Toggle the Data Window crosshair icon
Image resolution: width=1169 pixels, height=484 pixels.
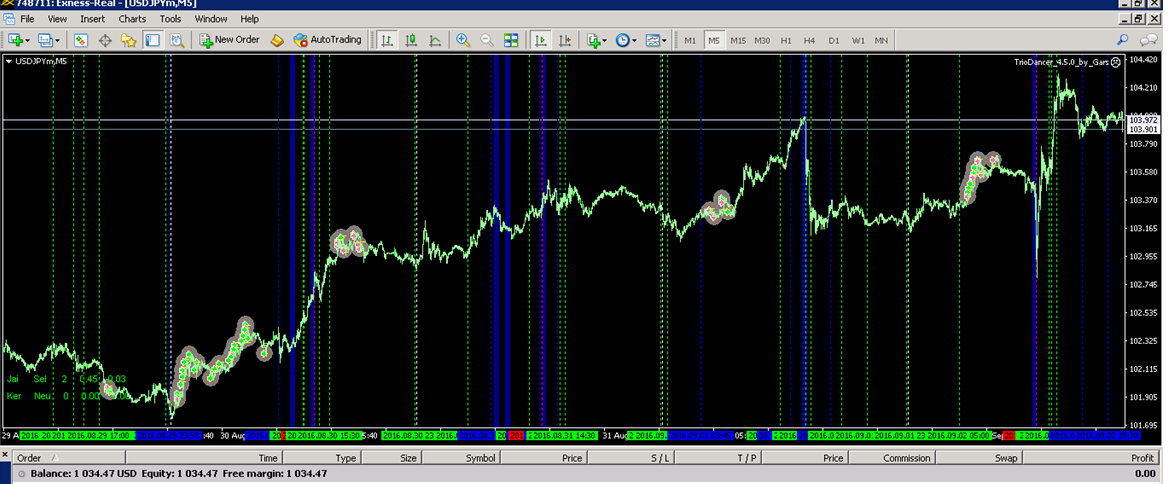tap(105, 40)
